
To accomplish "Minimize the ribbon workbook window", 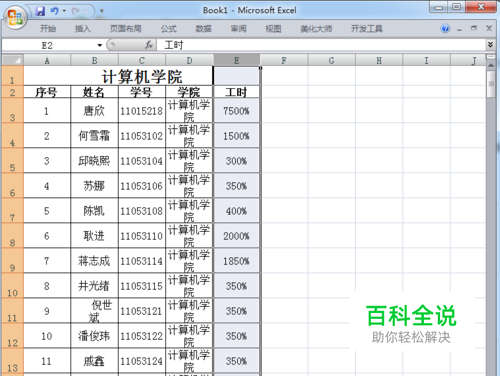I will coord(460,29).
